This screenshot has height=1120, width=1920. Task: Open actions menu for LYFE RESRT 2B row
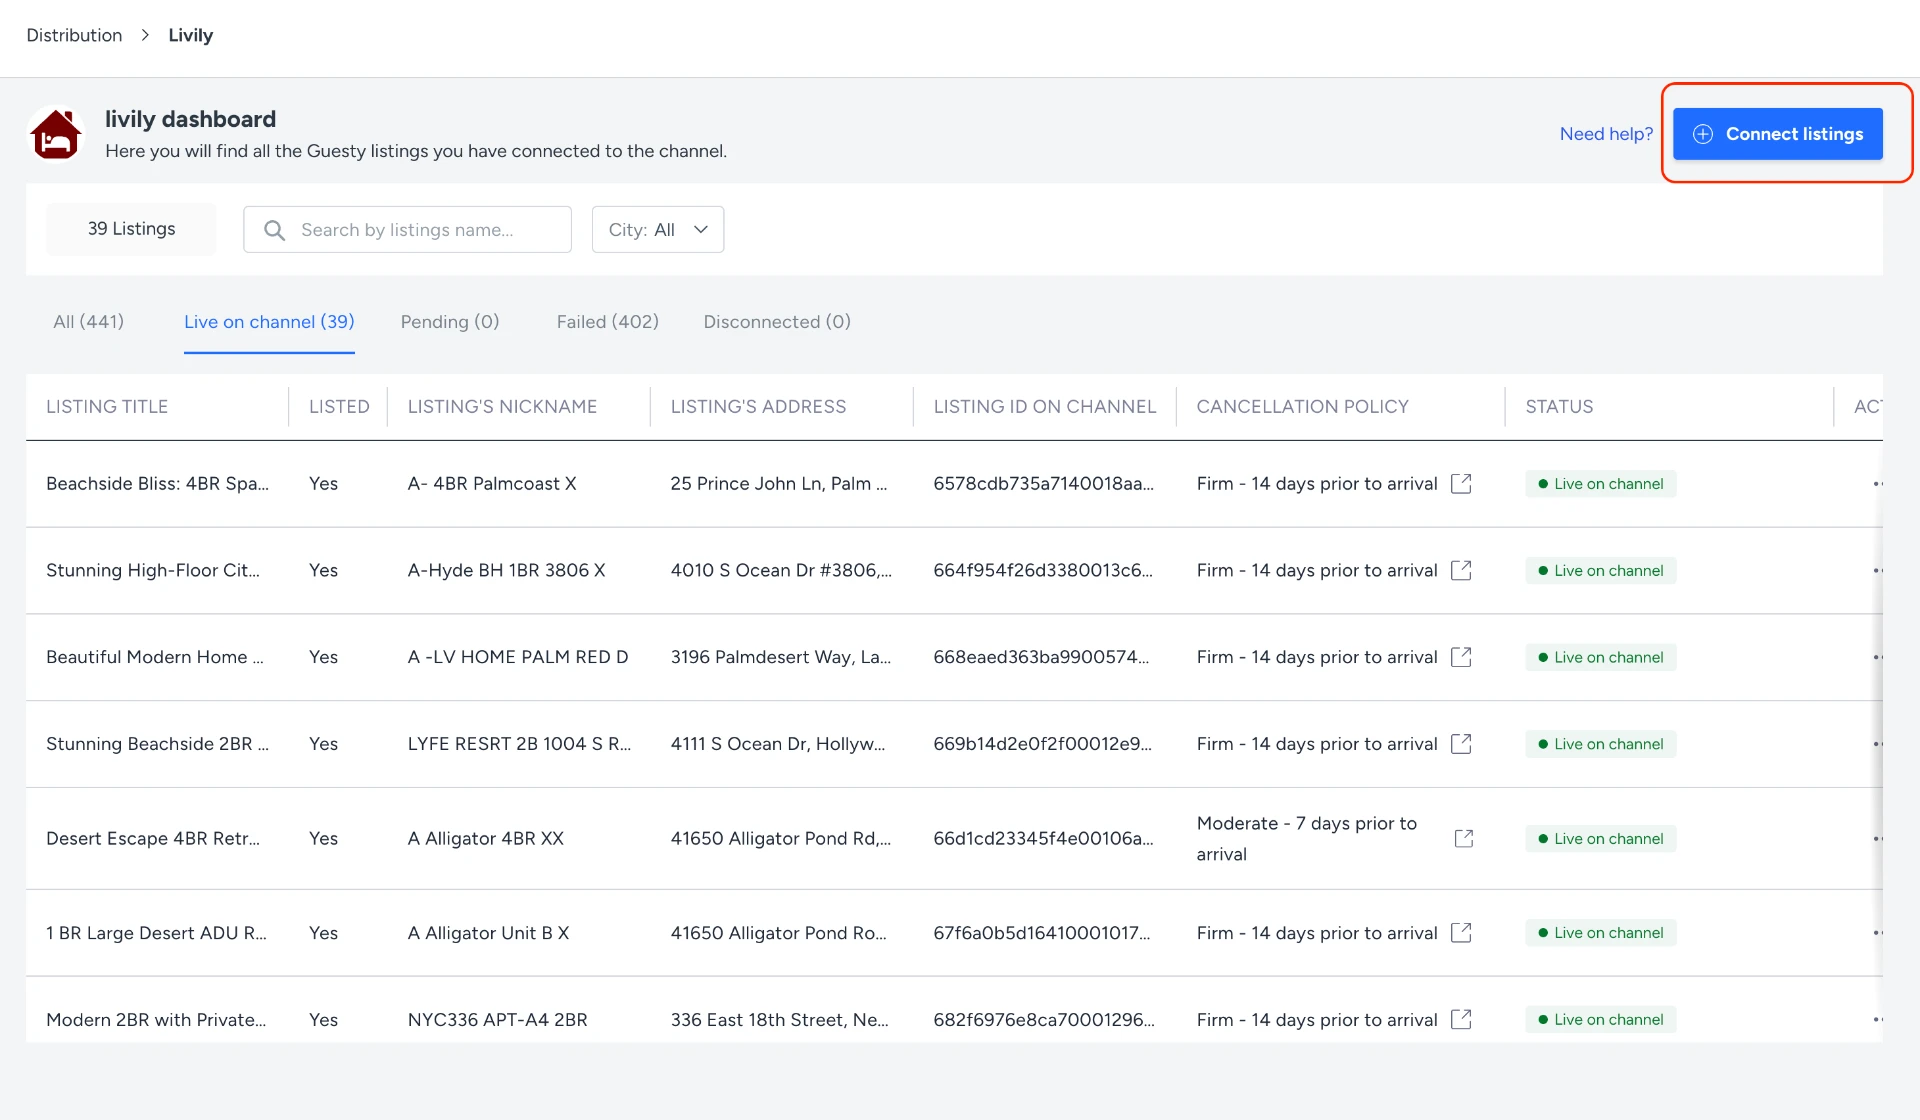[1877, 744]
